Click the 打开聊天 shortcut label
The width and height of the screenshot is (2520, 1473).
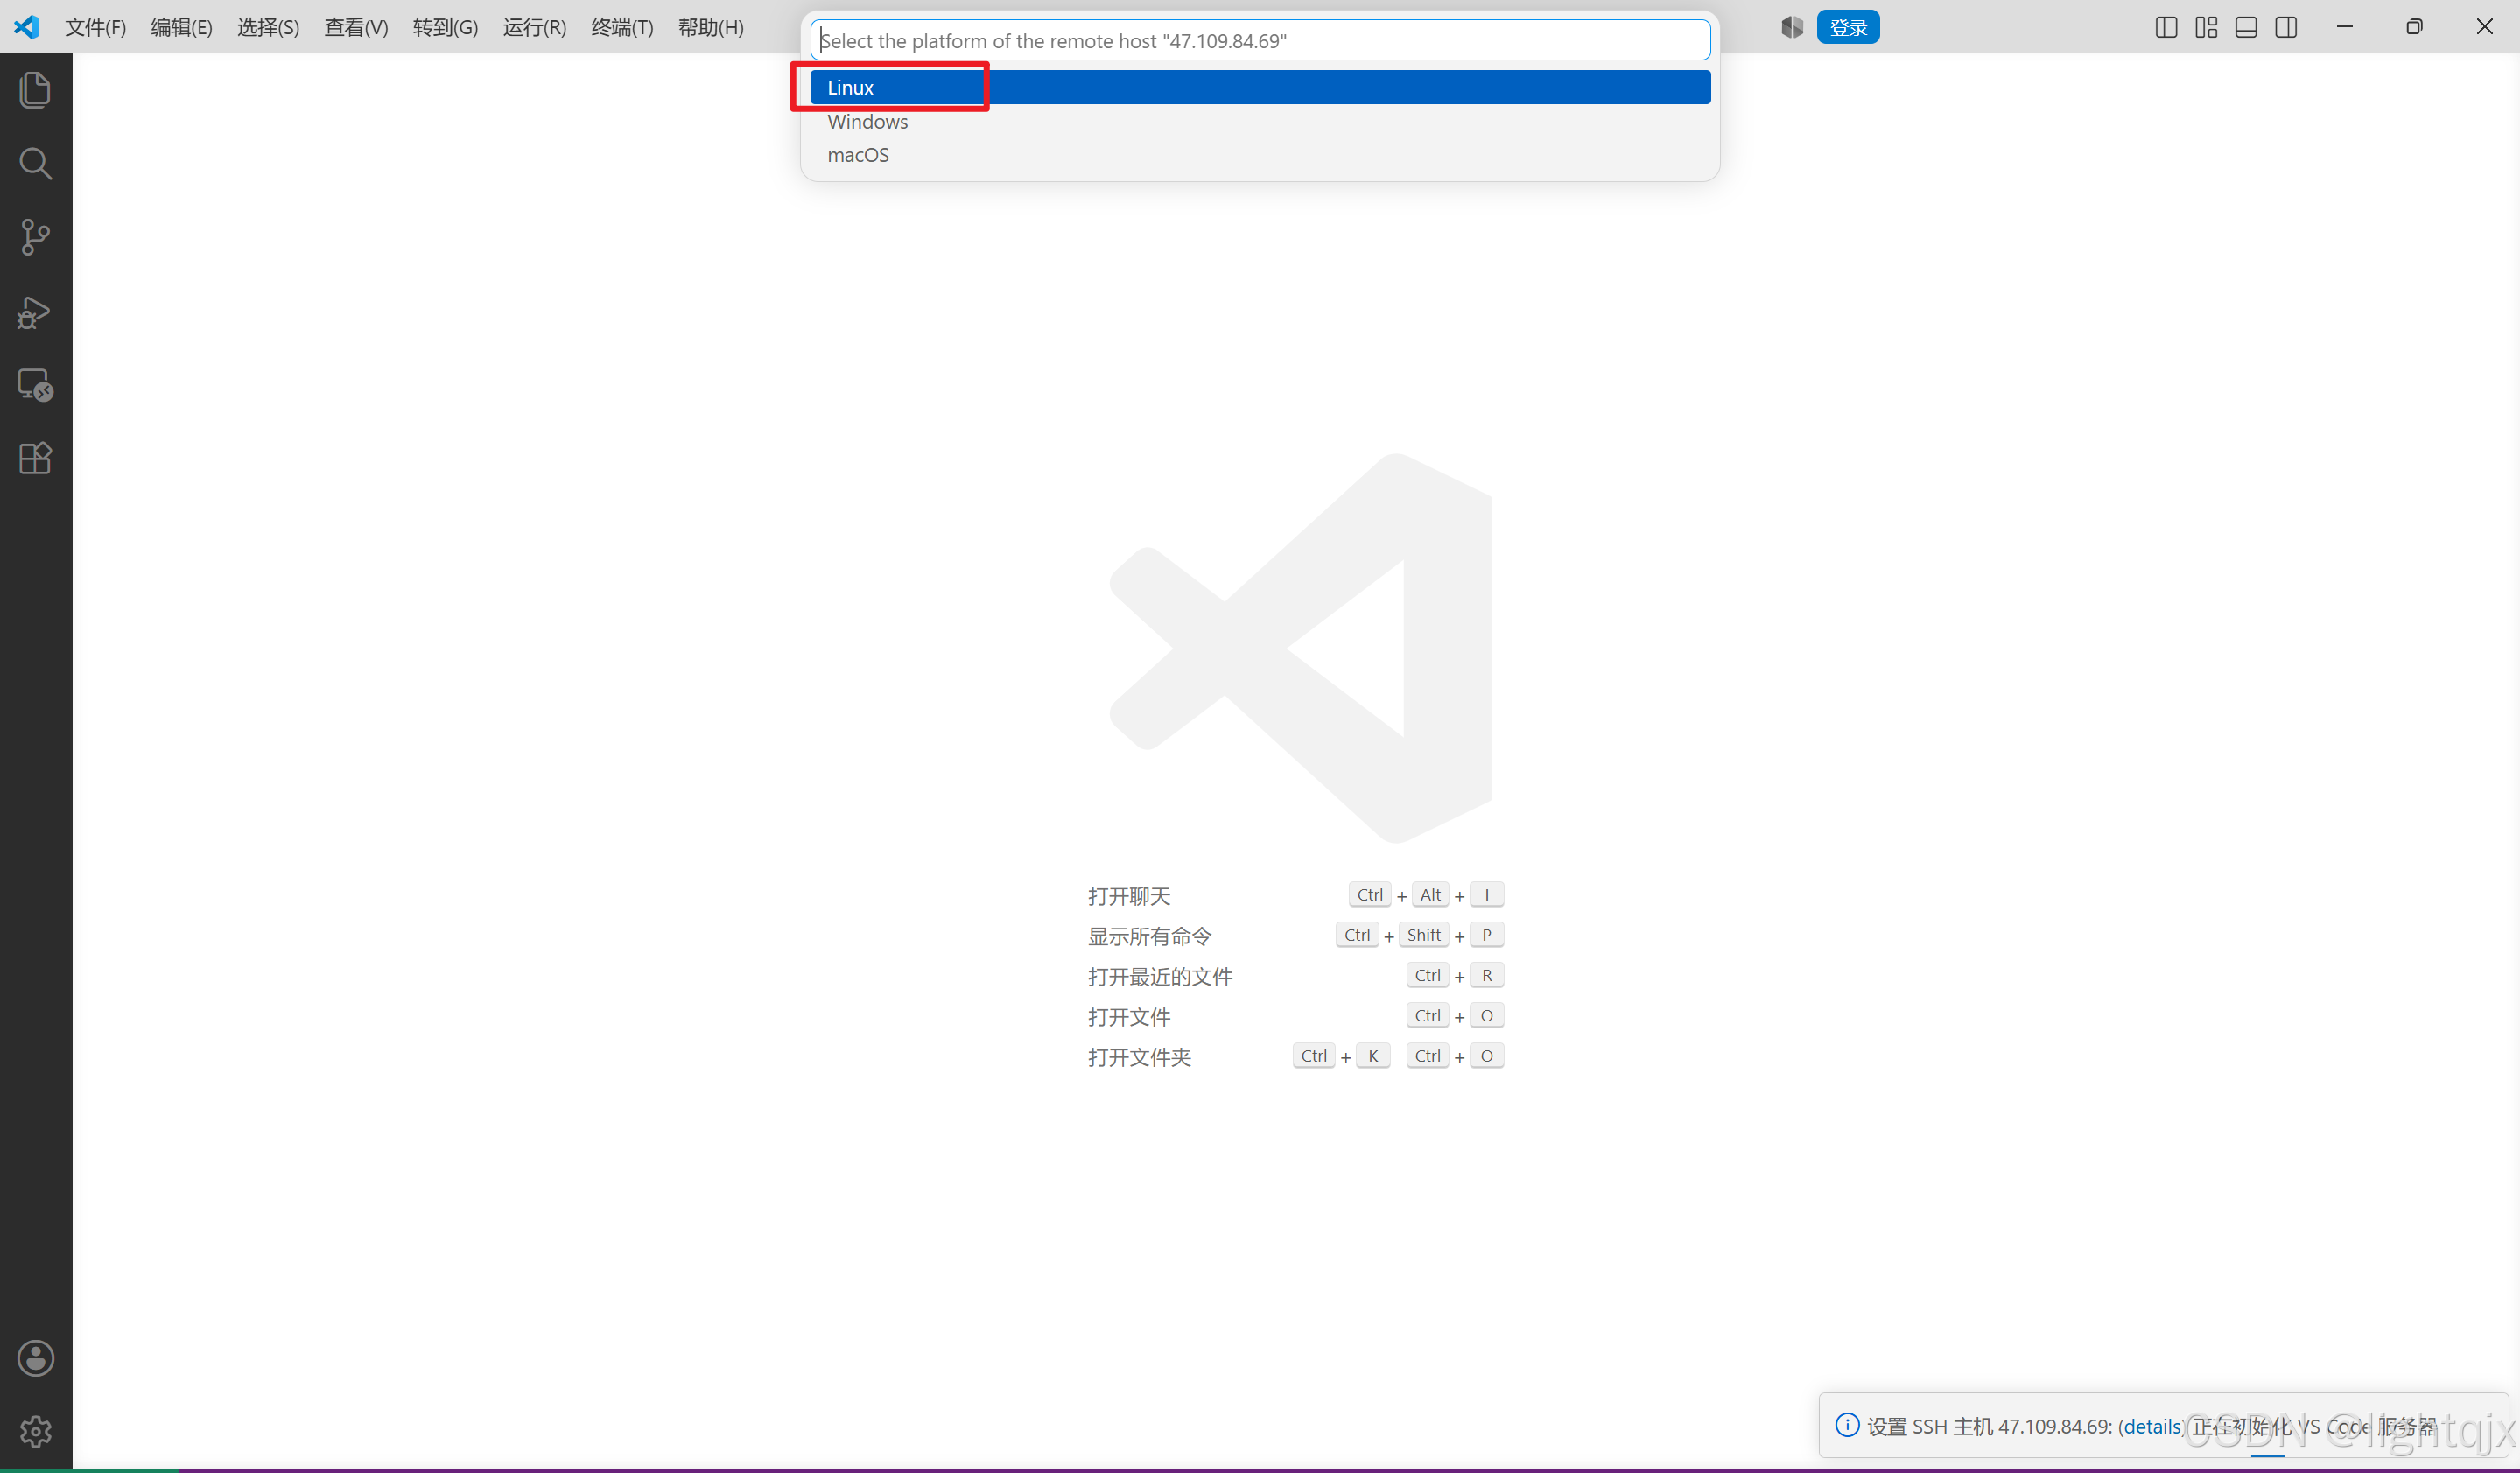(1129, 896)
